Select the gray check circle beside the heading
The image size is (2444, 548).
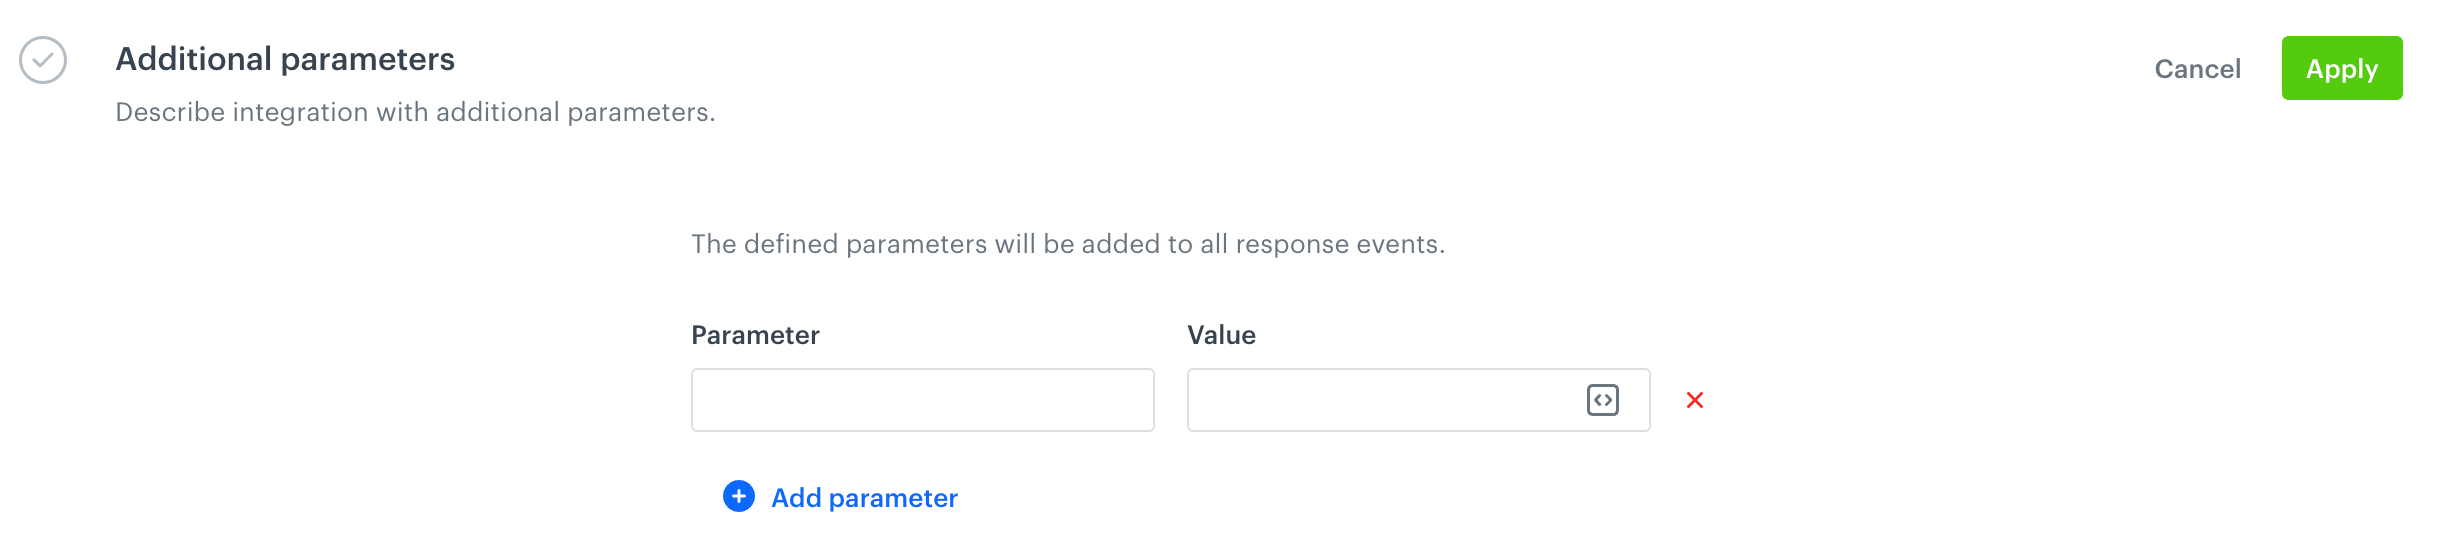43,60
